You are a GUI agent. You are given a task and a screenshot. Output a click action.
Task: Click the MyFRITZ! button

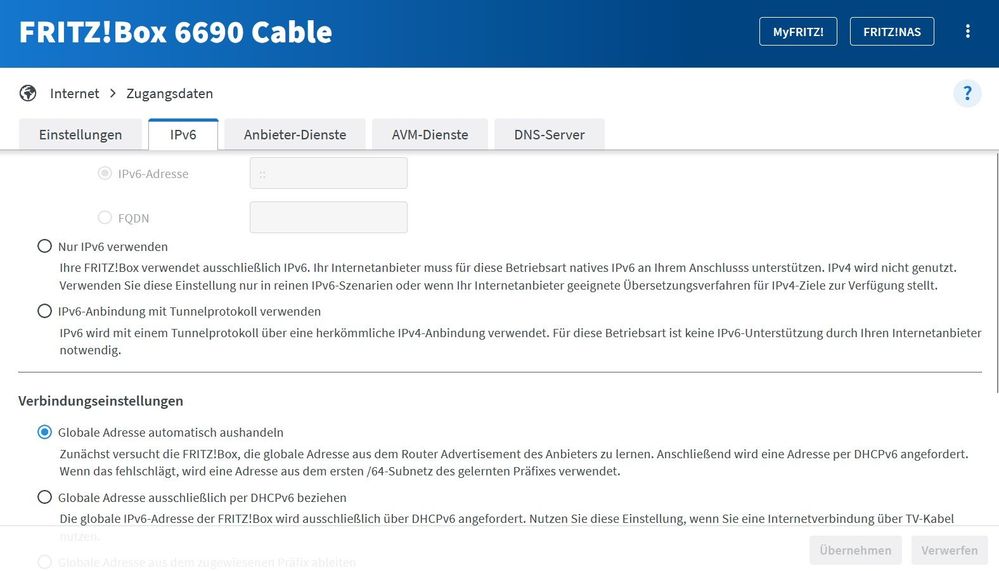798,32
